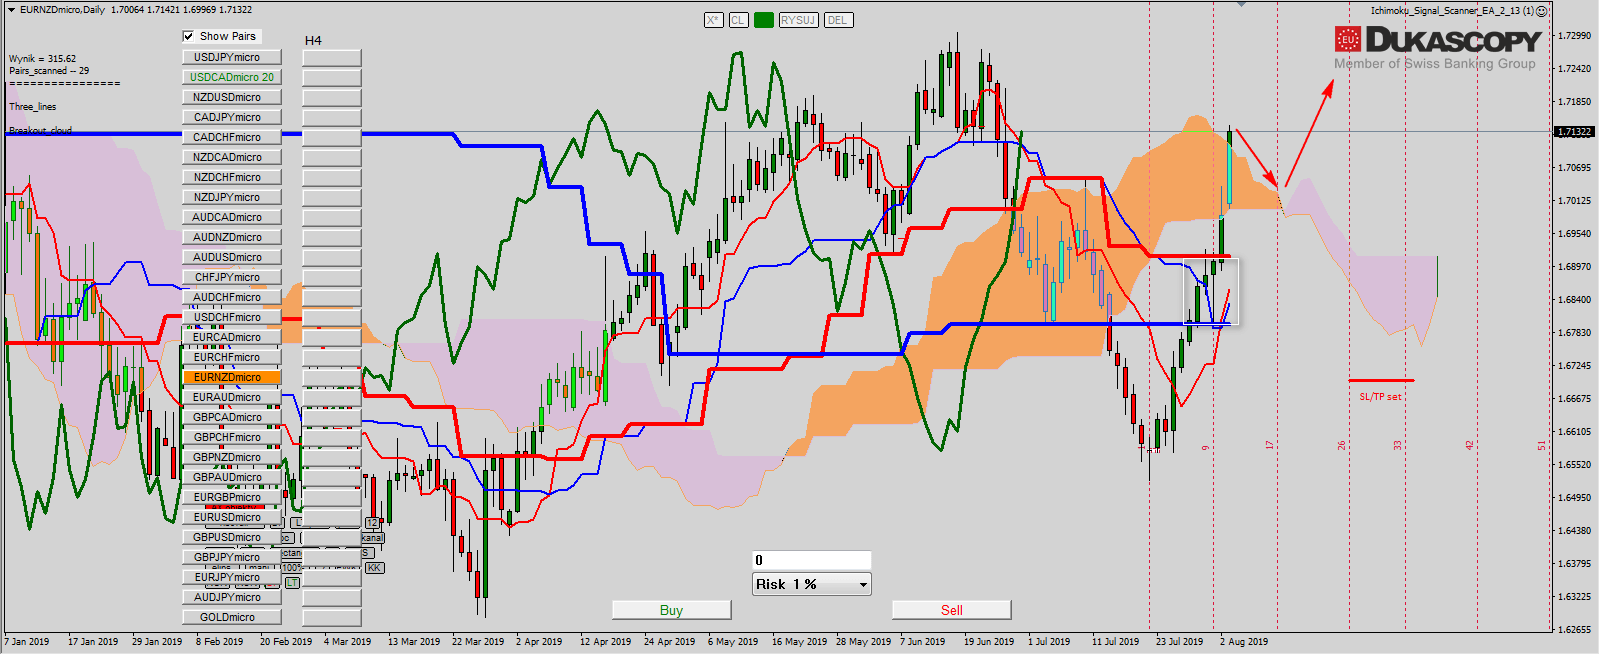Click the Buy button
Screen dimensions: 1600x654
(671, 610)
